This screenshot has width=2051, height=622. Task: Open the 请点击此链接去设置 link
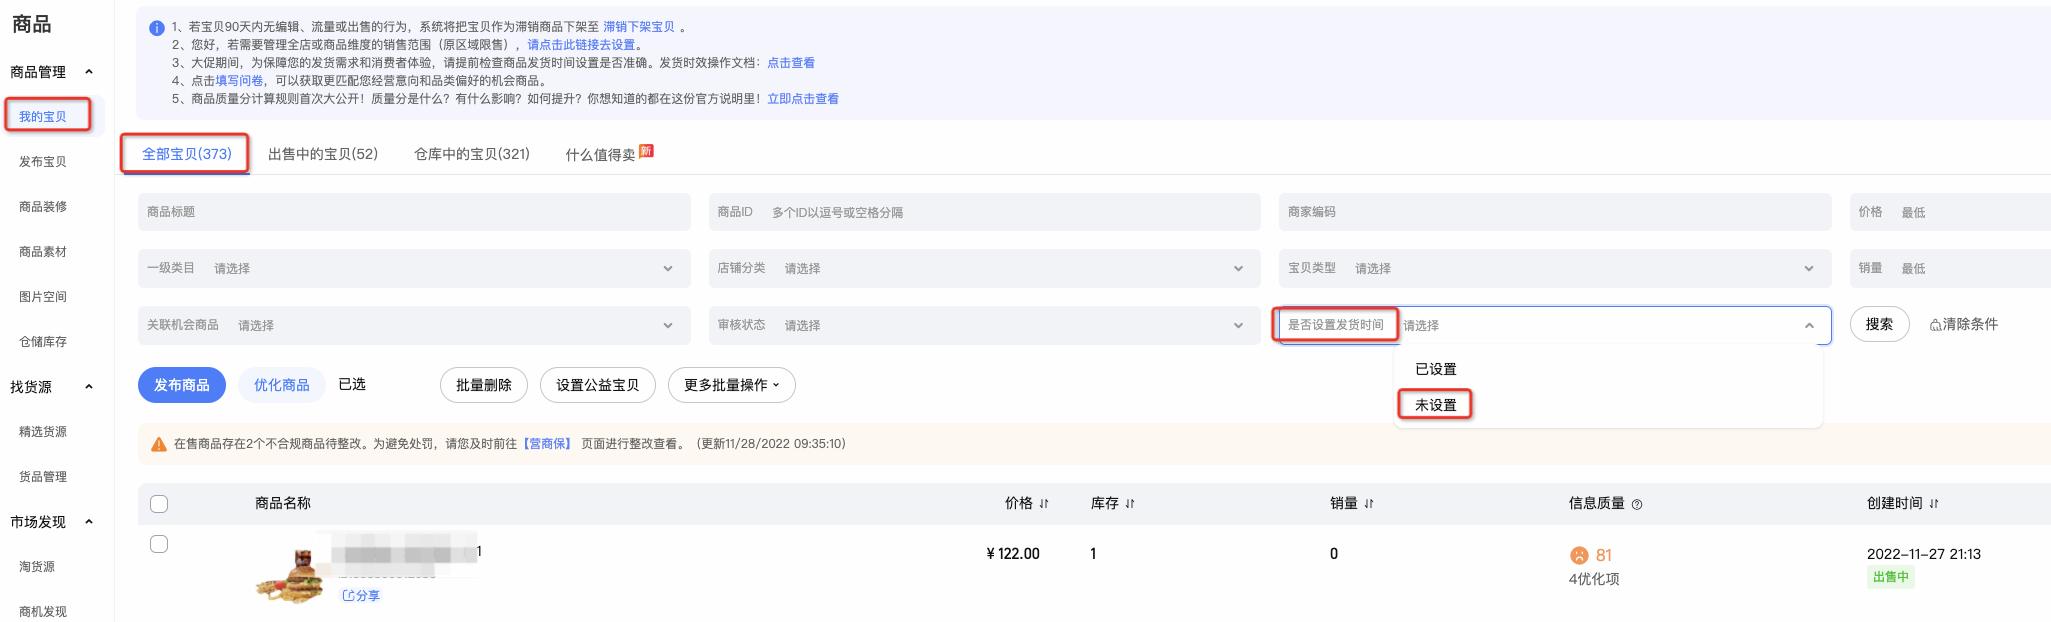pyautogui.click(x=581, y=45)
